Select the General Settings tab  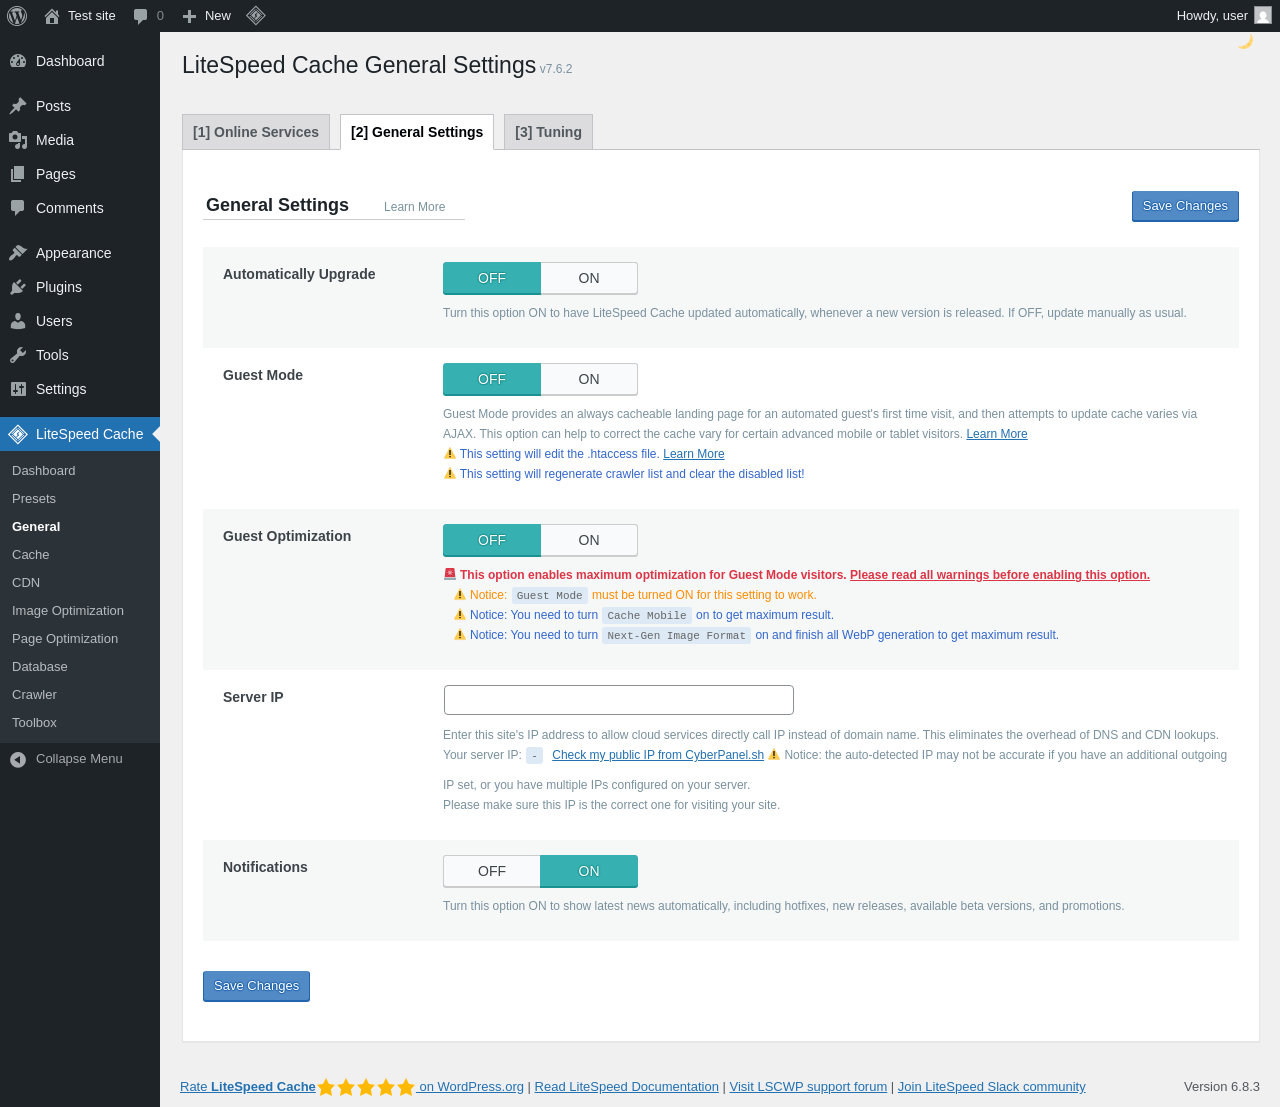pos(417,132)
